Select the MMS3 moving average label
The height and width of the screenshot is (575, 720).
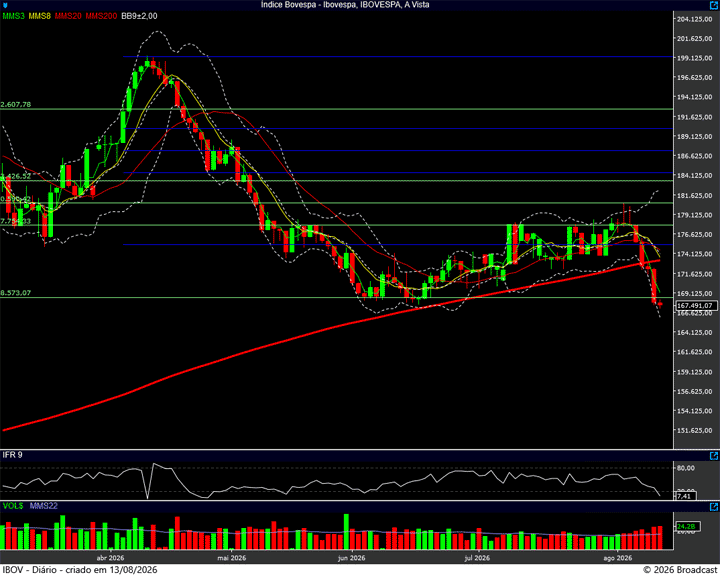pyautogui.click(x=14, y=16)
